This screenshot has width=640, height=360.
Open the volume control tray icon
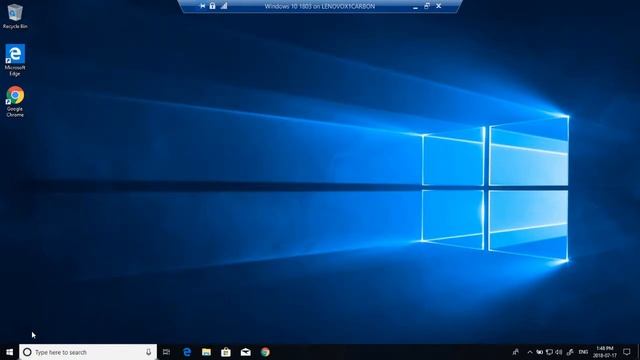pos(559,352)
